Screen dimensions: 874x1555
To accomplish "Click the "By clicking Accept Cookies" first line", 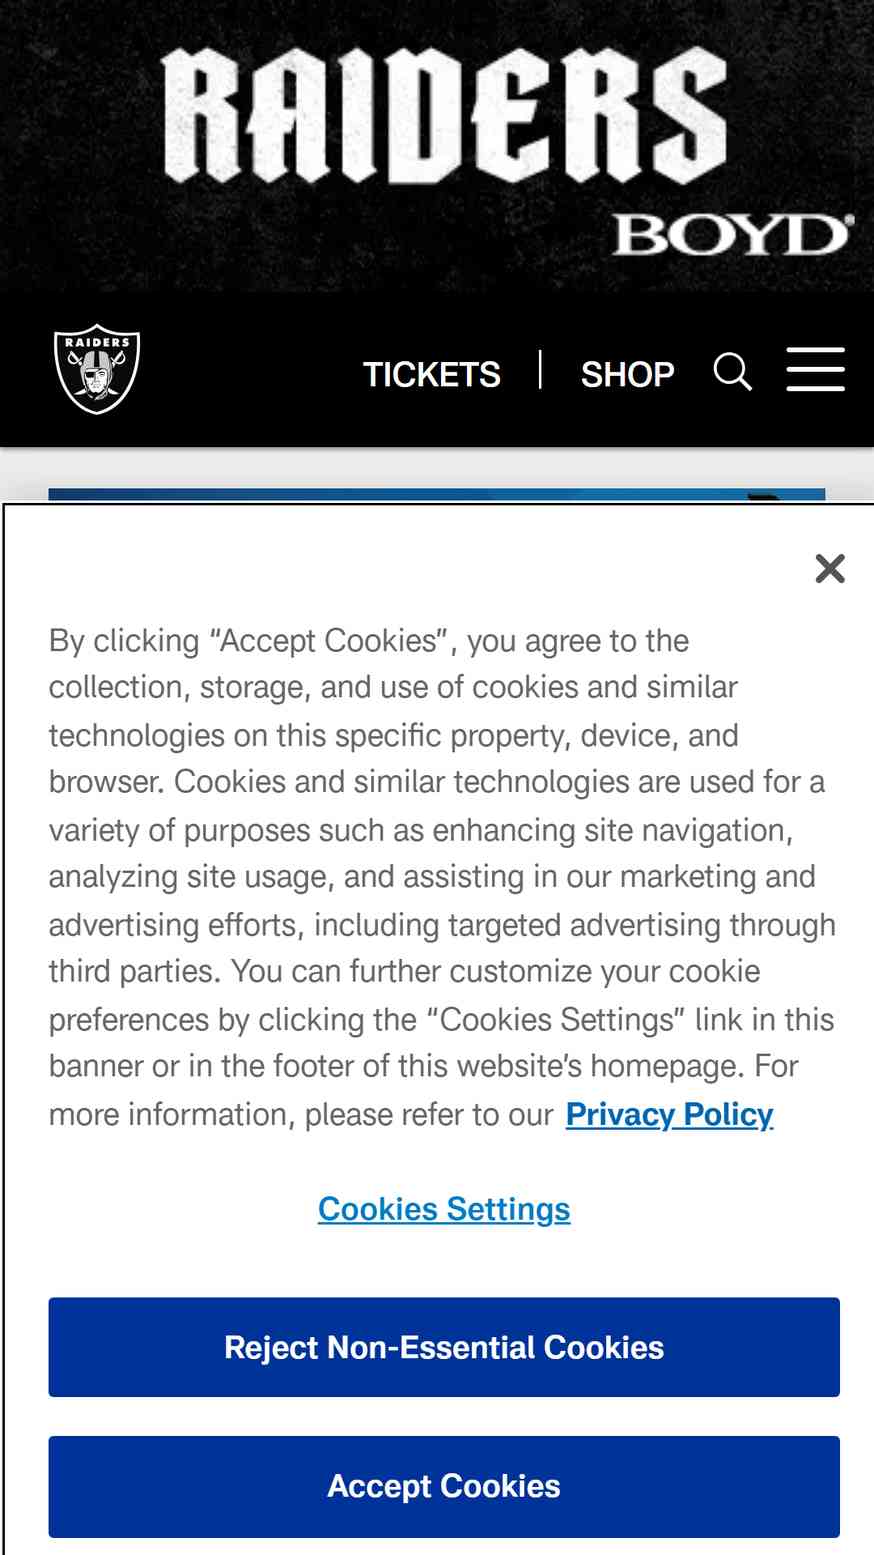I will click(369, 640).
